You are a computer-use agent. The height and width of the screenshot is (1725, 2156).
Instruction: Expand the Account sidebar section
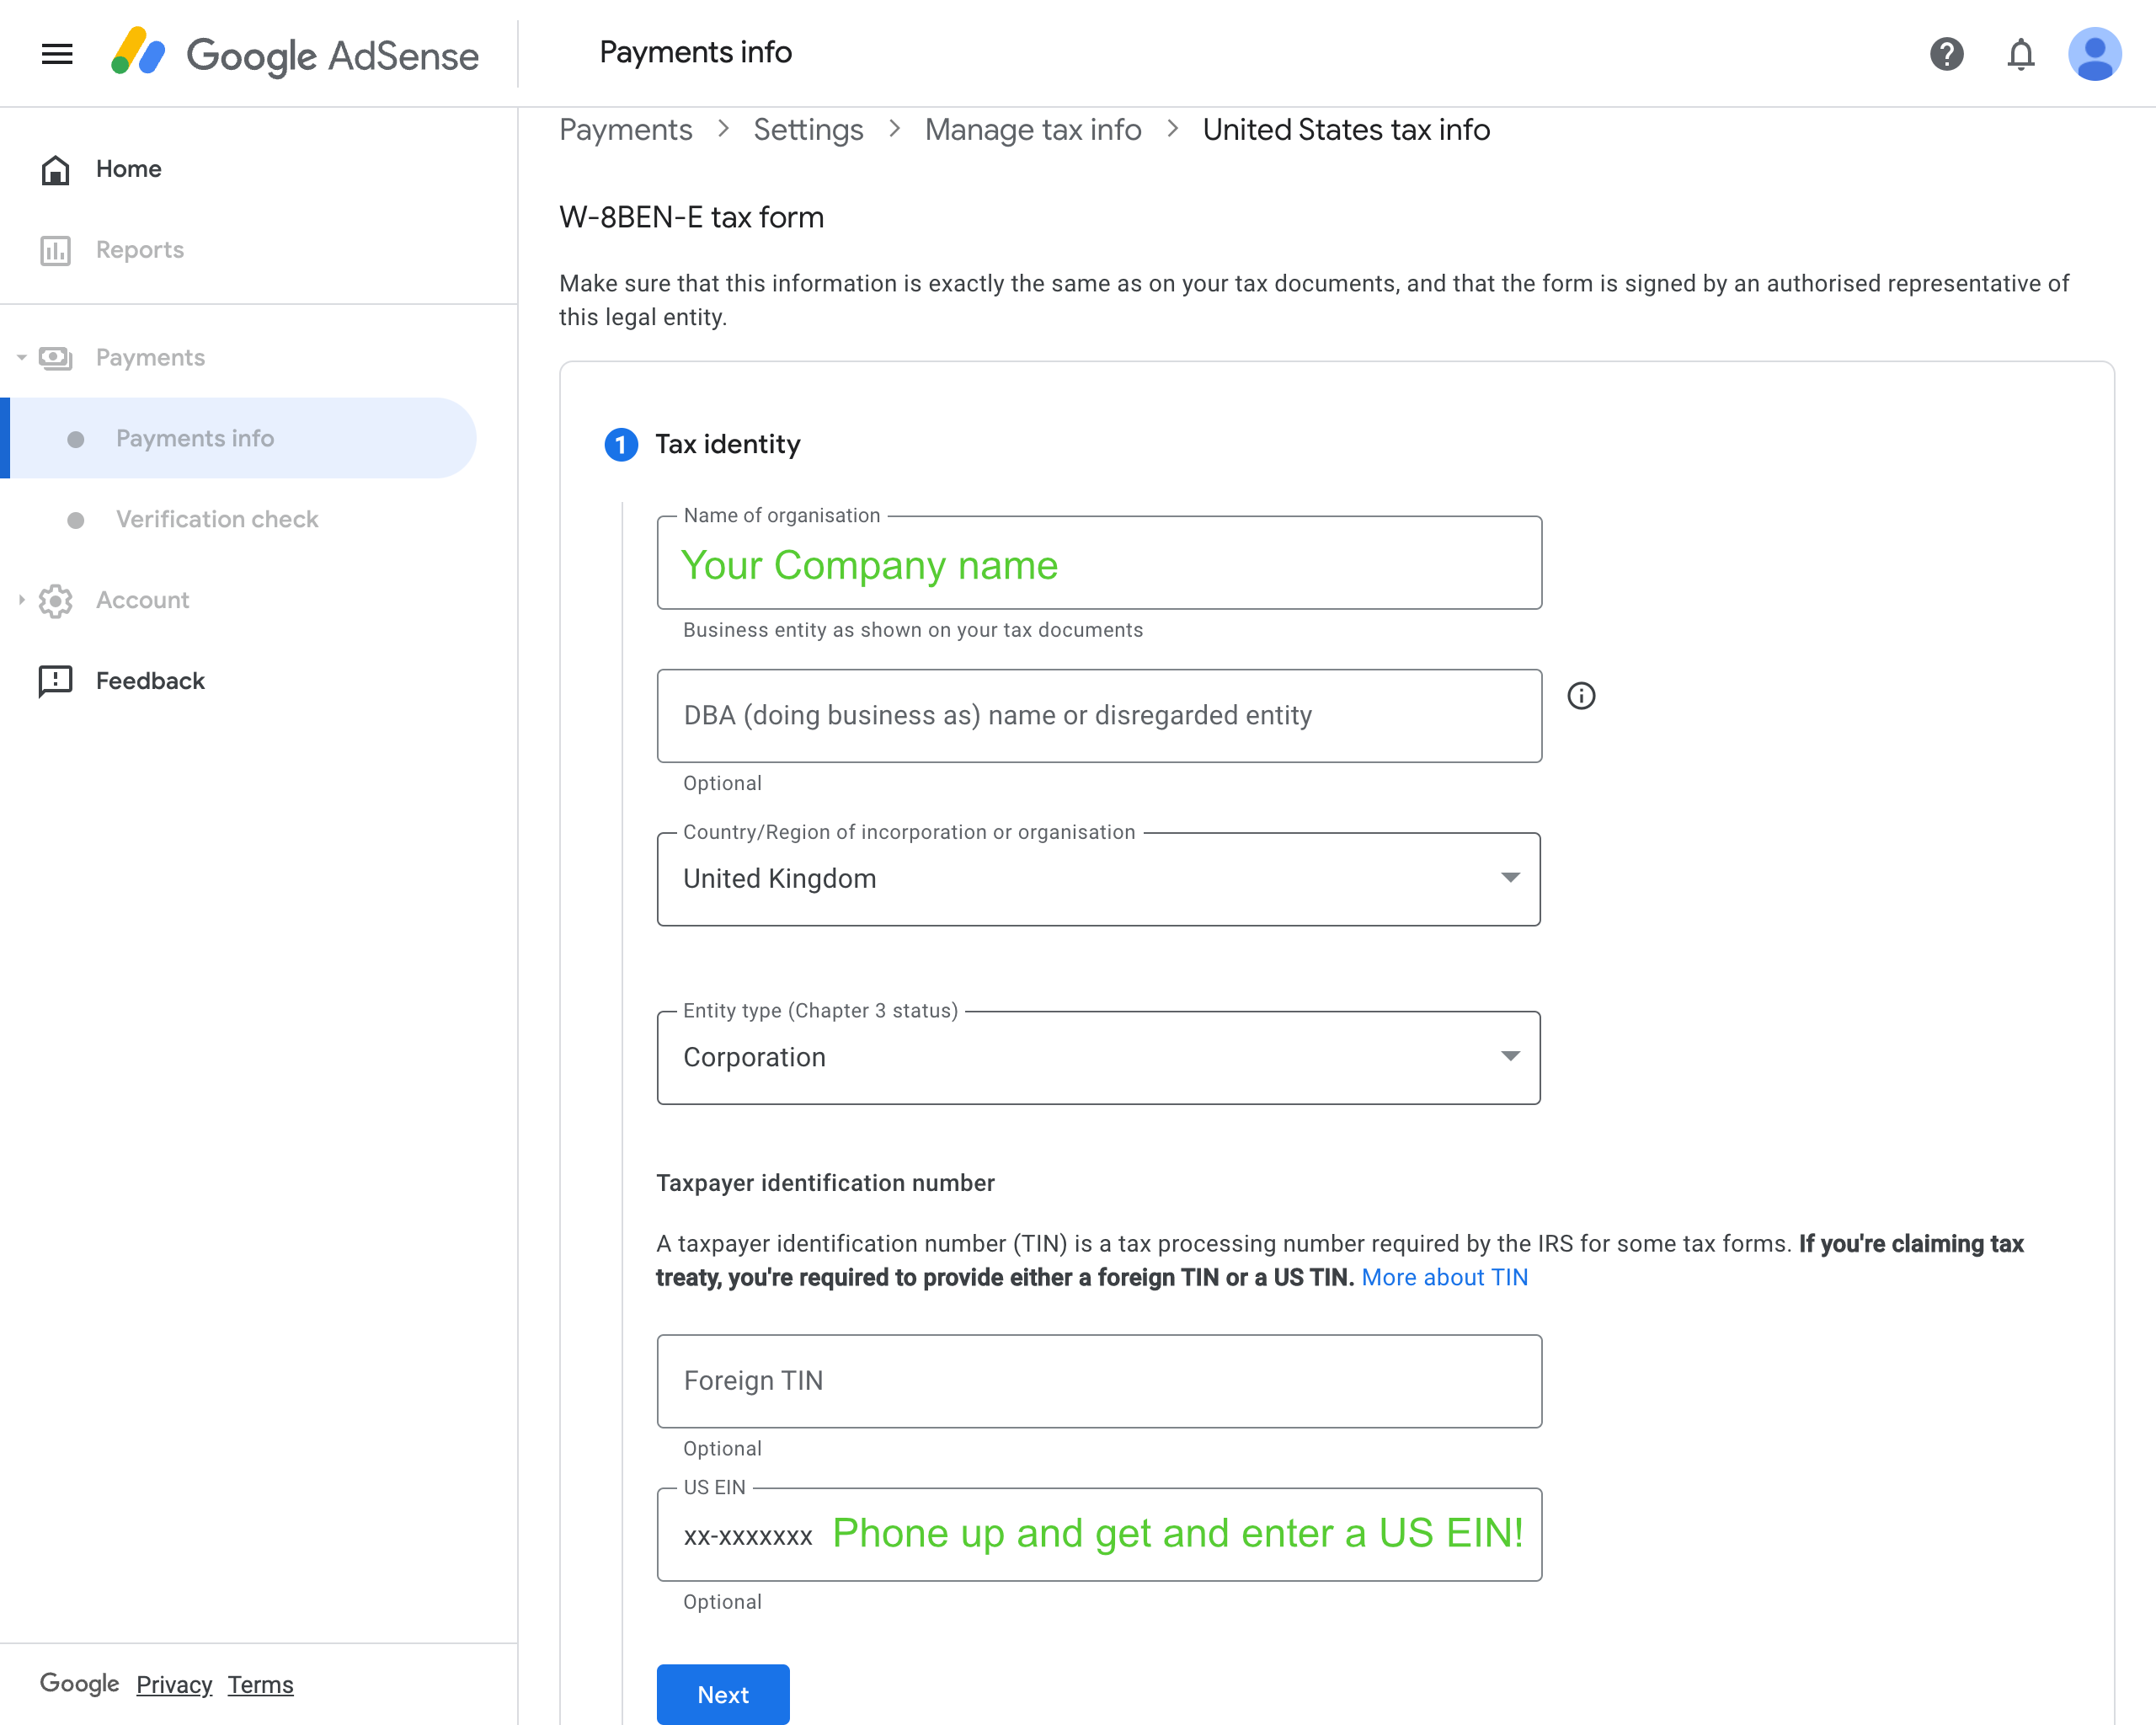pos(21,600)
